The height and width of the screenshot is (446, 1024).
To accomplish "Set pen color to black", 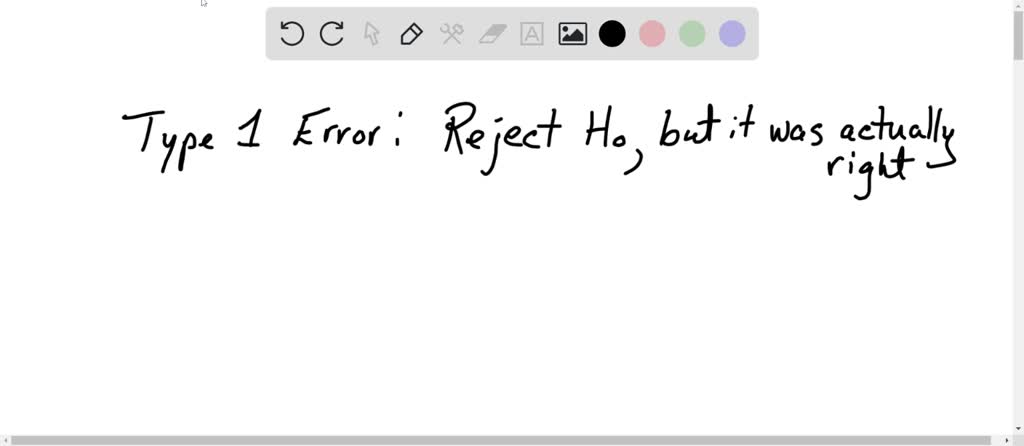I will click(x=612, y=33).
